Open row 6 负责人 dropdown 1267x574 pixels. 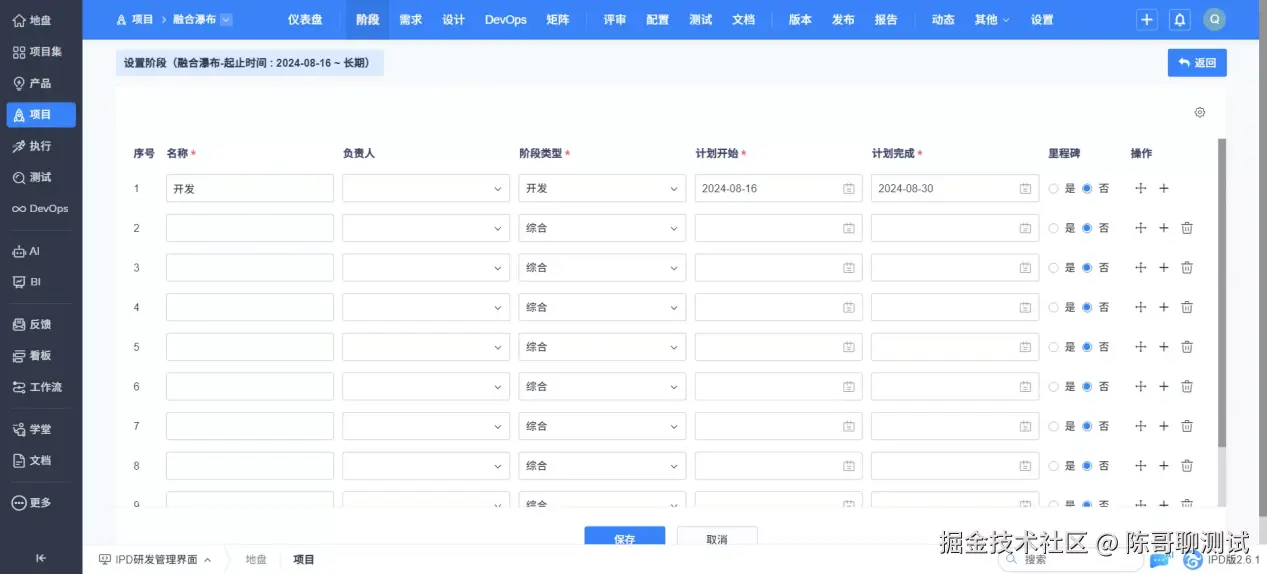pos(426,387)
